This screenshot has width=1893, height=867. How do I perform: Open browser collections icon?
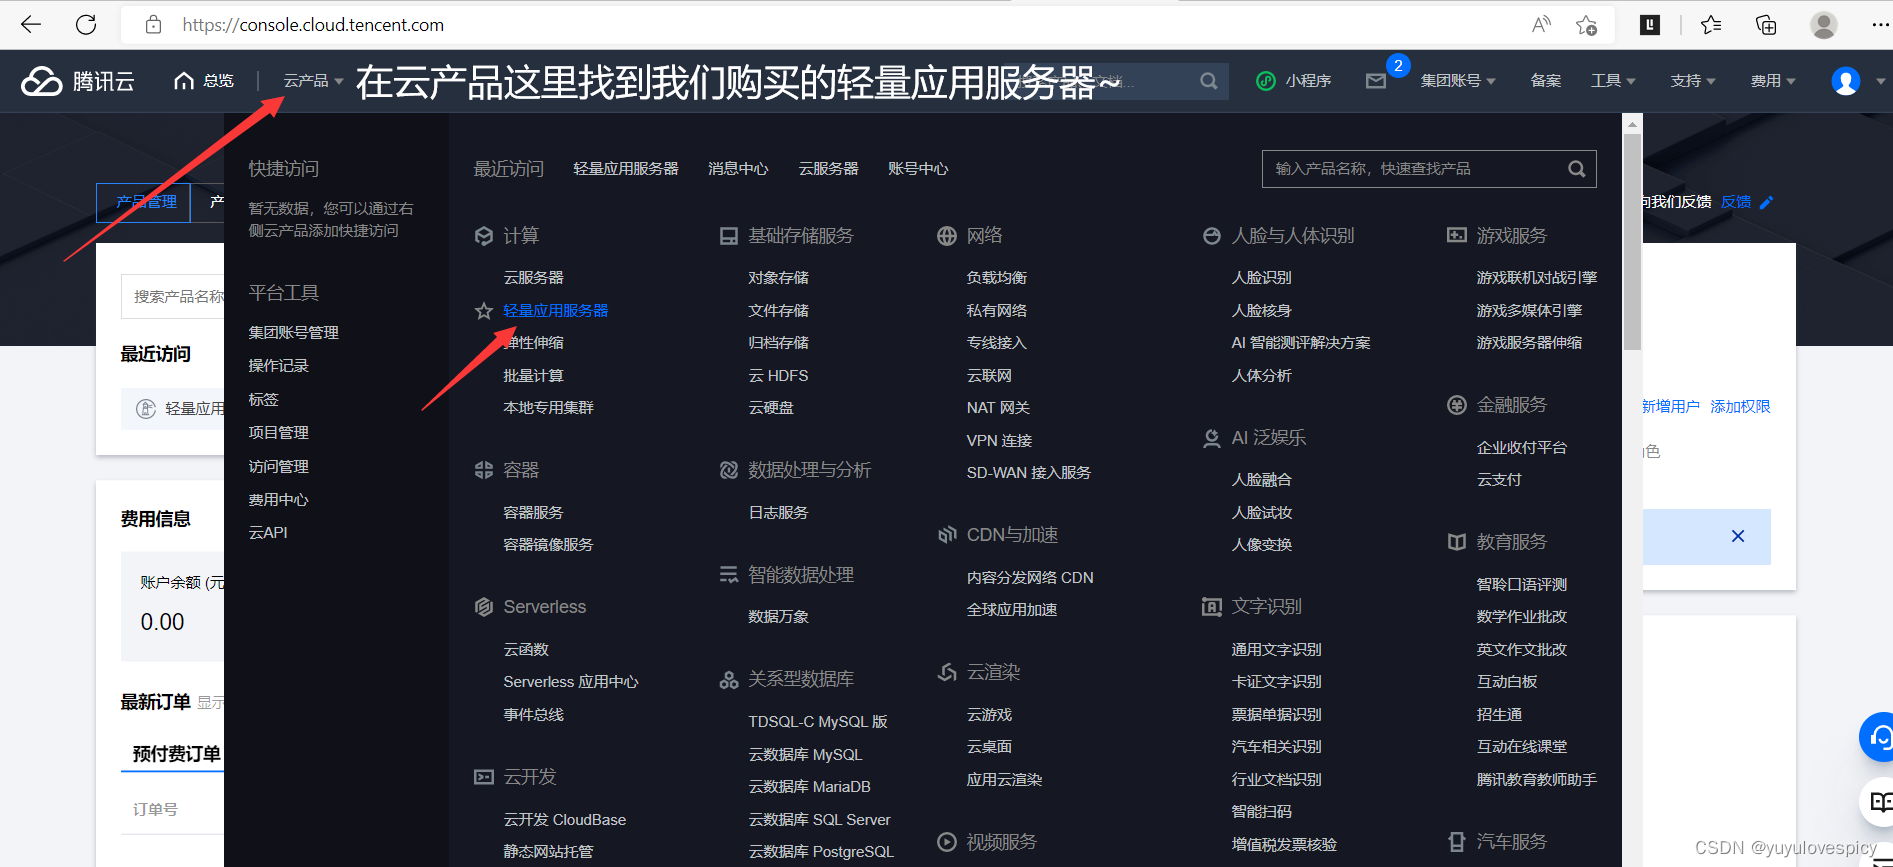tap(1766, 25)
